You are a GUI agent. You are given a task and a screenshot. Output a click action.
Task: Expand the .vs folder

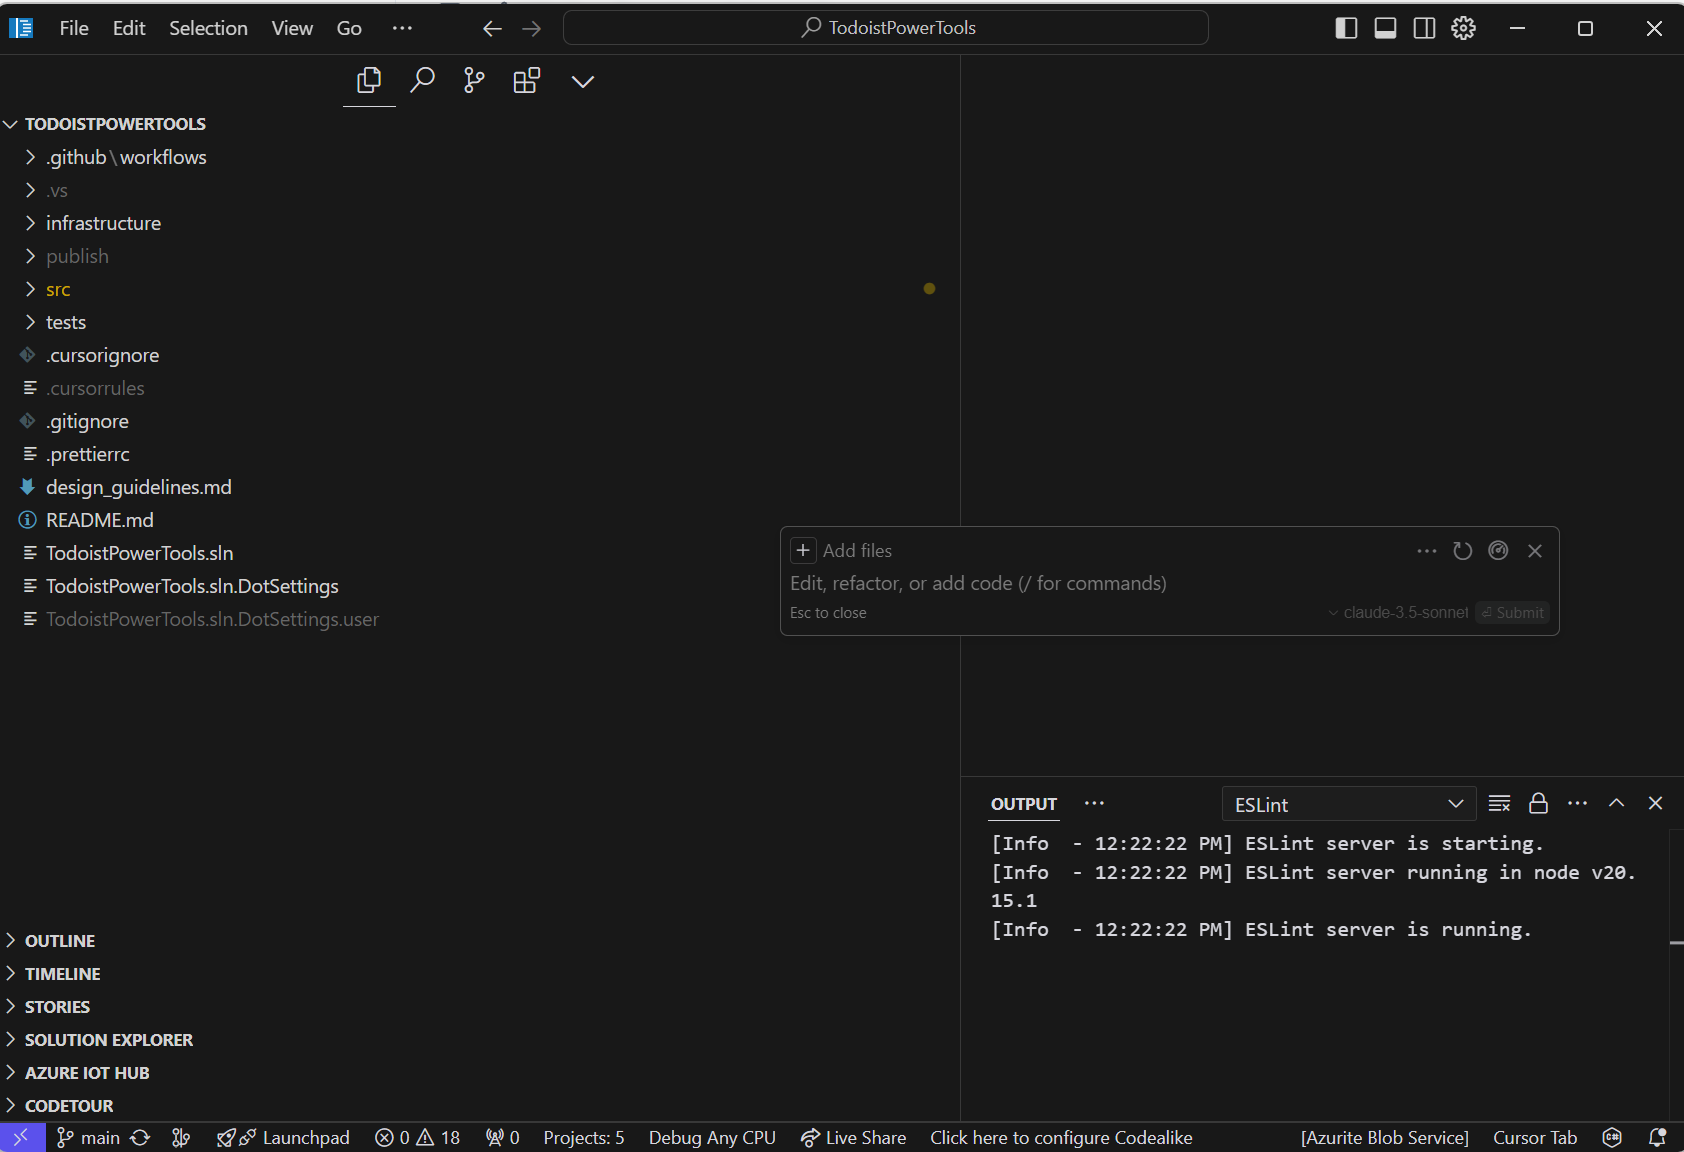480,190
